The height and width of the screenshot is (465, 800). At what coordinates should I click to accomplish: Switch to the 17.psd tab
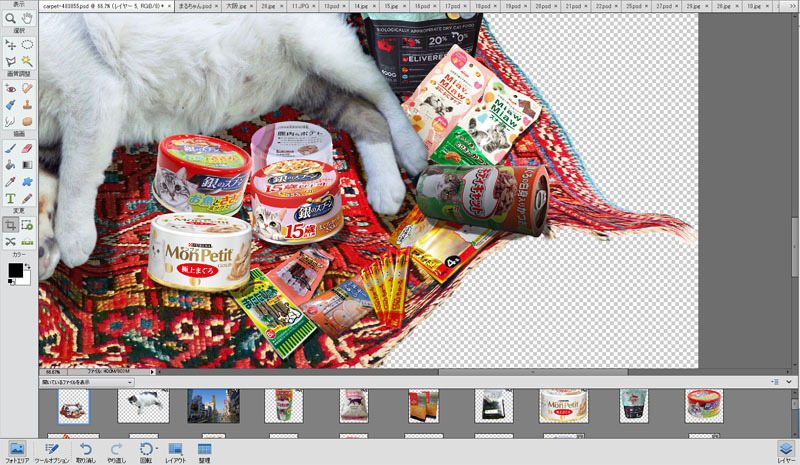(456, 6)
